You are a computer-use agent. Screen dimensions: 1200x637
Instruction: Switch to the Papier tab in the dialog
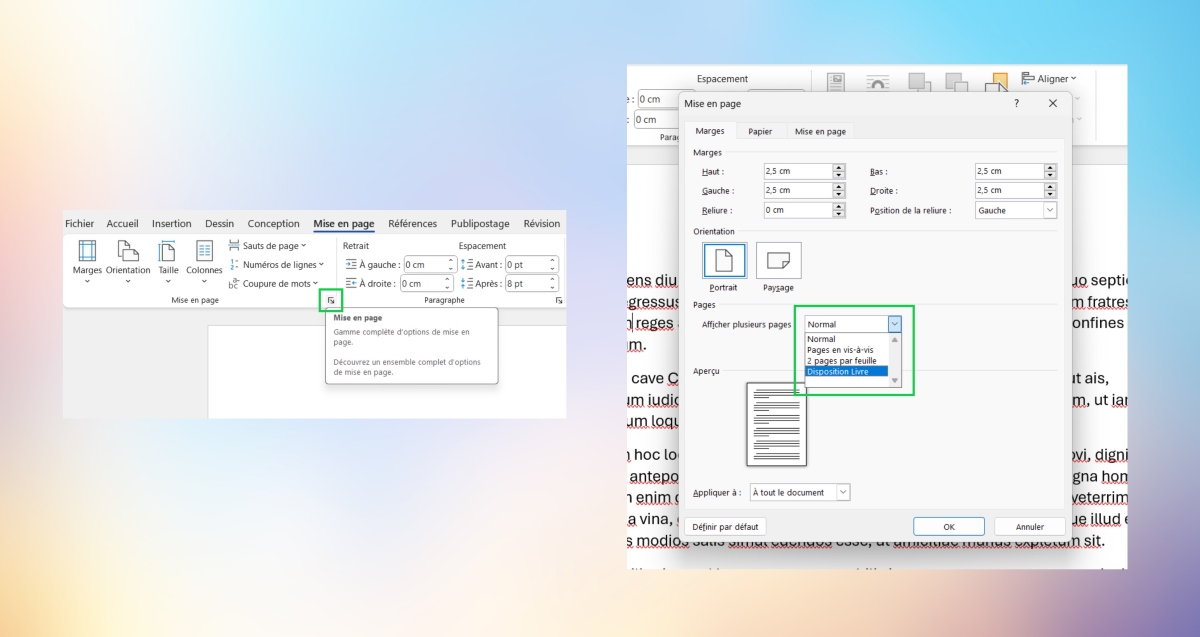761,131
